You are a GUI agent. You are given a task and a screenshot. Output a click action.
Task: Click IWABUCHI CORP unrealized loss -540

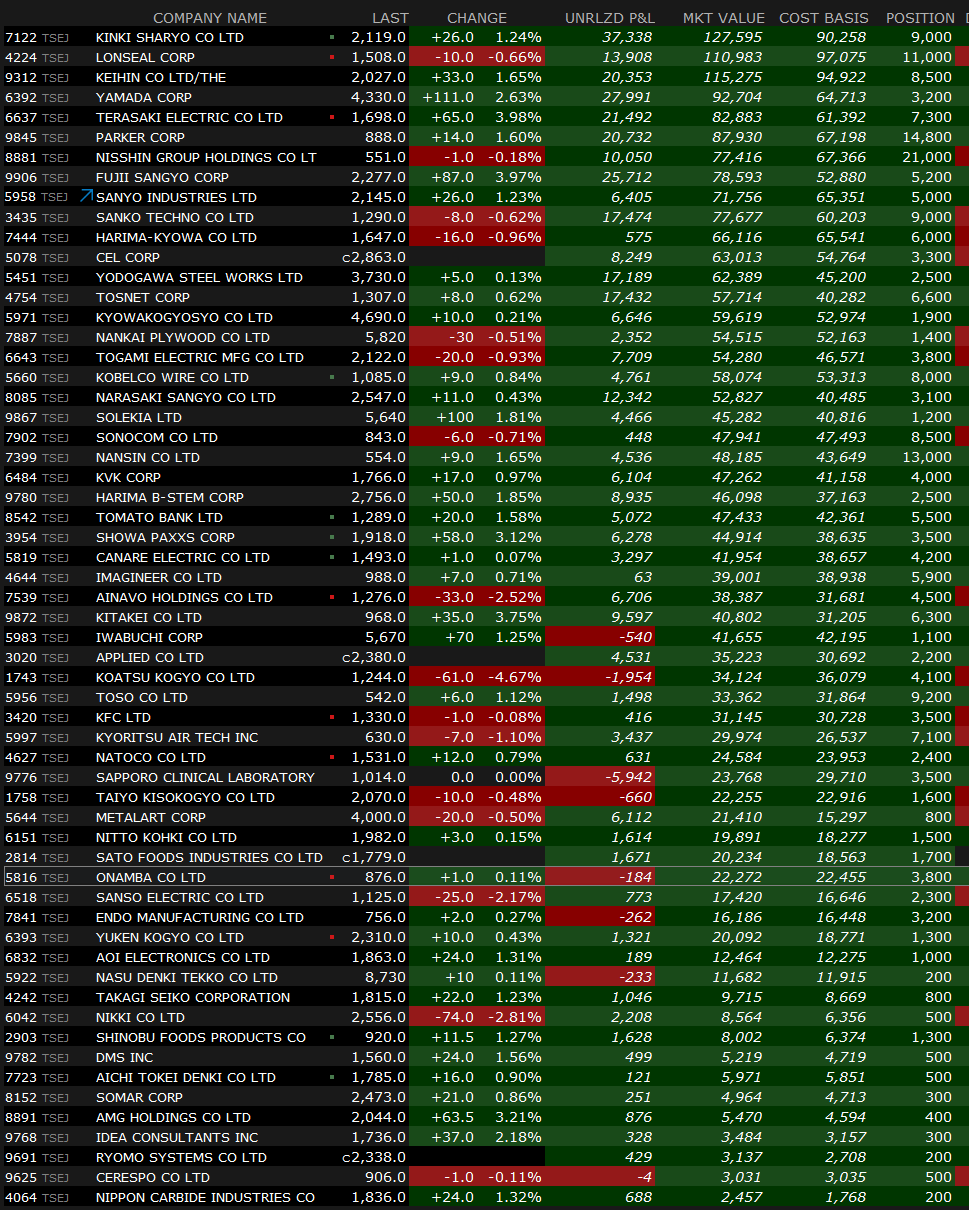click(636, 637)
